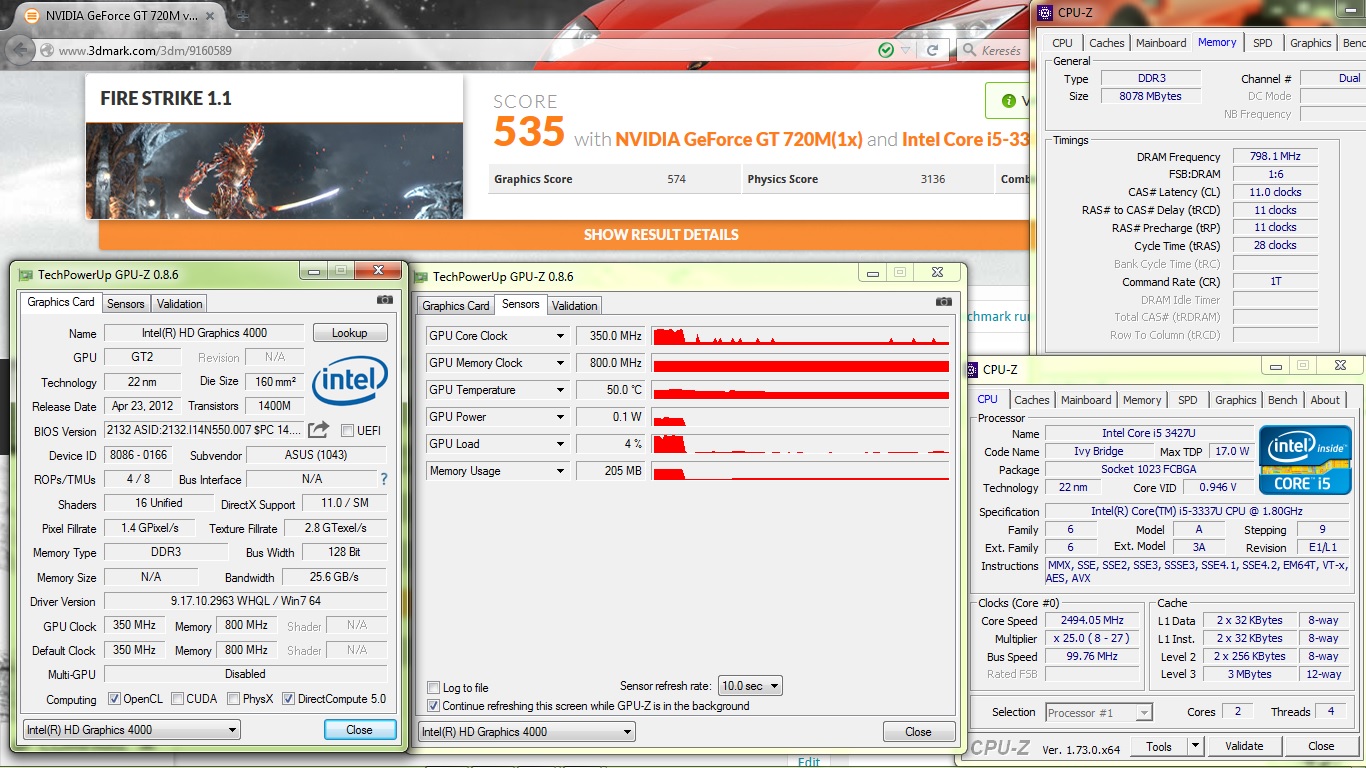Open Validation tab in left GPU-Z window
Screen dimensions: 1366x768
tap(180, 304)
